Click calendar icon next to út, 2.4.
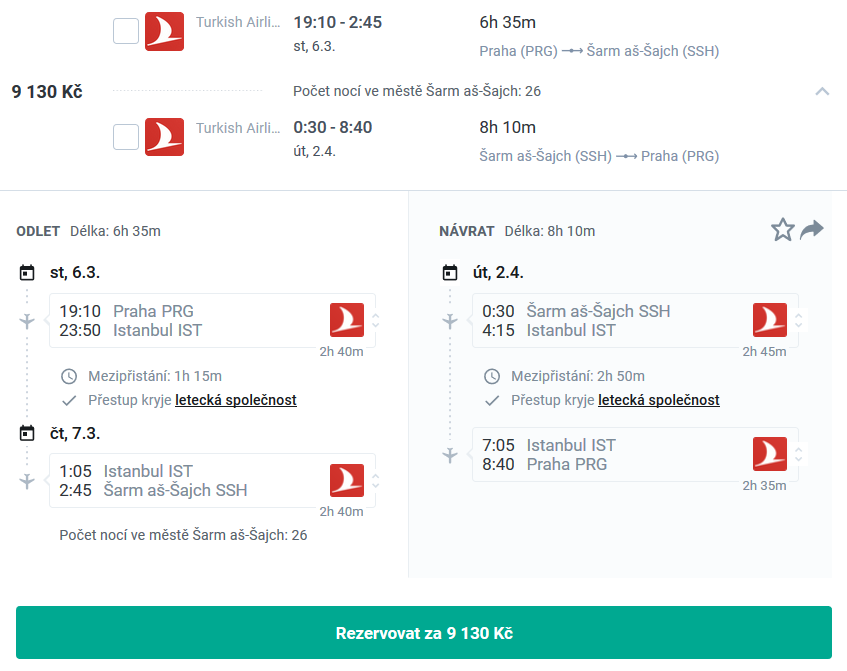This screenshot has width=847, height=671. click(x=450, y=273)
